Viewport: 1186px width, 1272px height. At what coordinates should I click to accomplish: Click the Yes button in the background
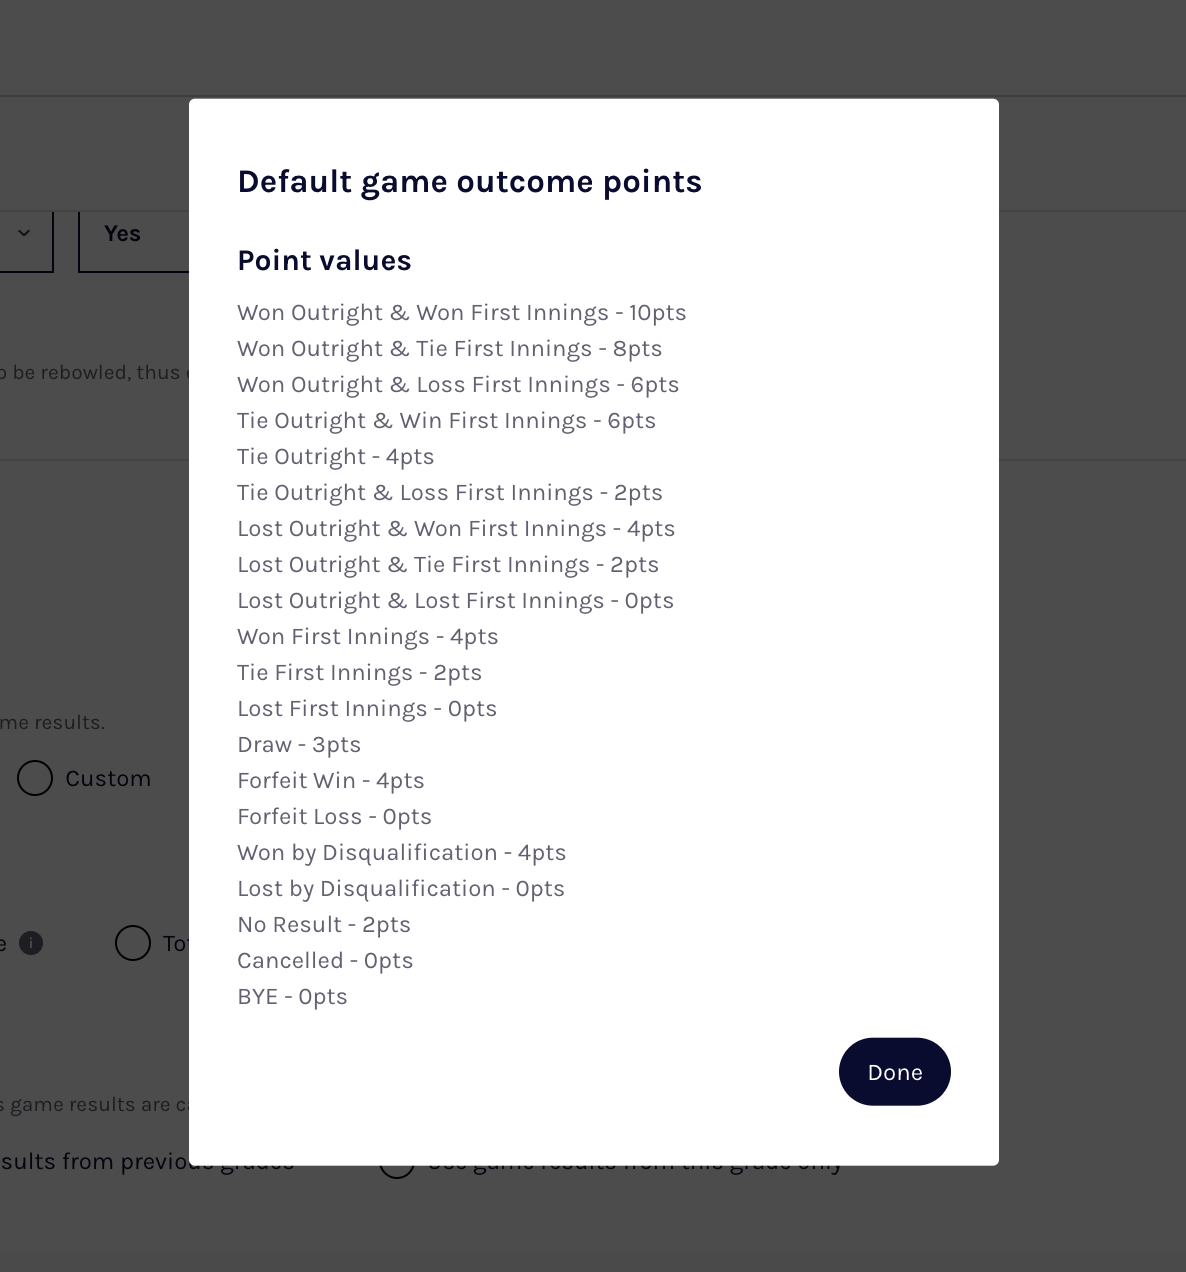coord(121,233)
